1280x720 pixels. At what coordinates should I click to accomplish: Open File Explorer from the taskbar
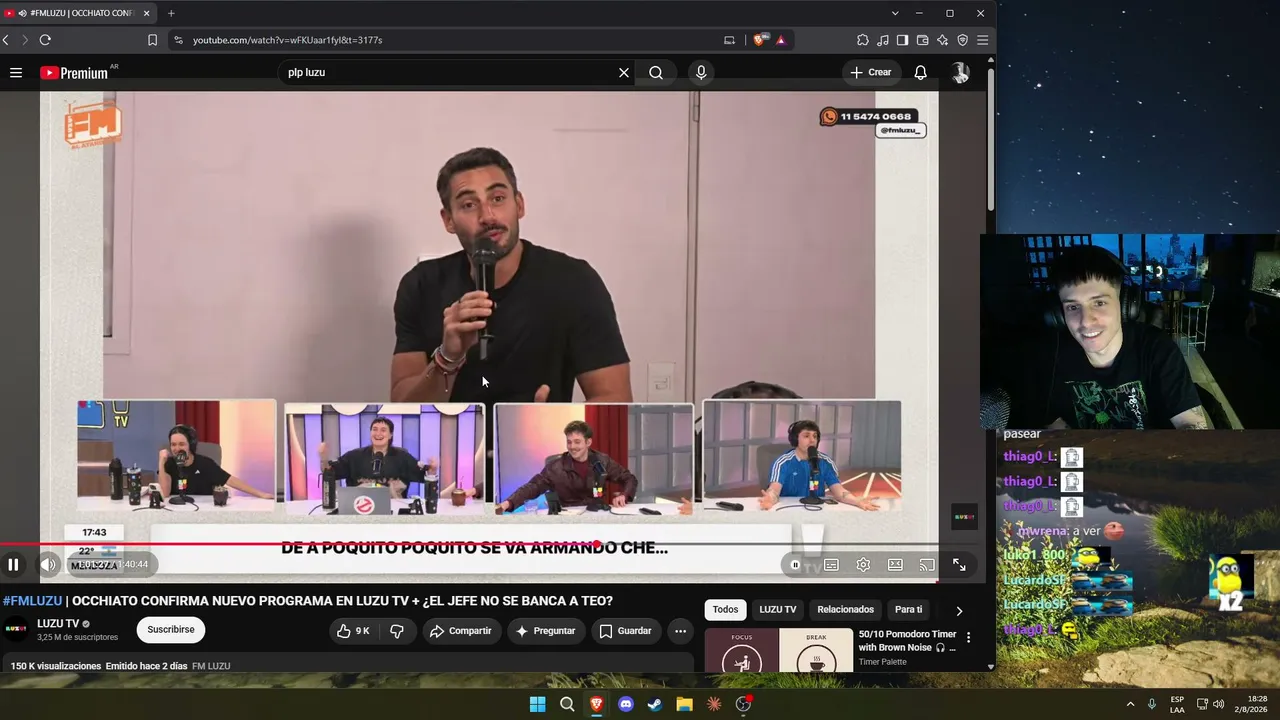pos(684,704)
